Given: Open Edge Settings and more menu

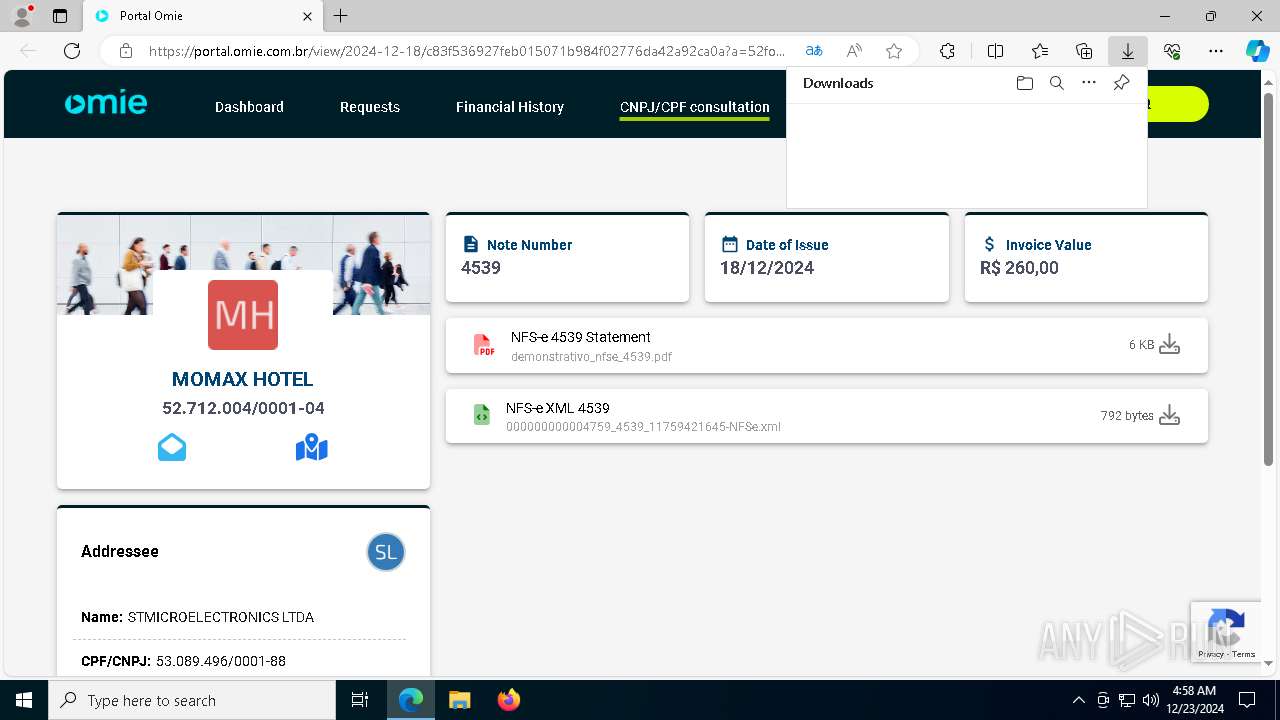Looking at the screenshot, I should [1216, 51].
